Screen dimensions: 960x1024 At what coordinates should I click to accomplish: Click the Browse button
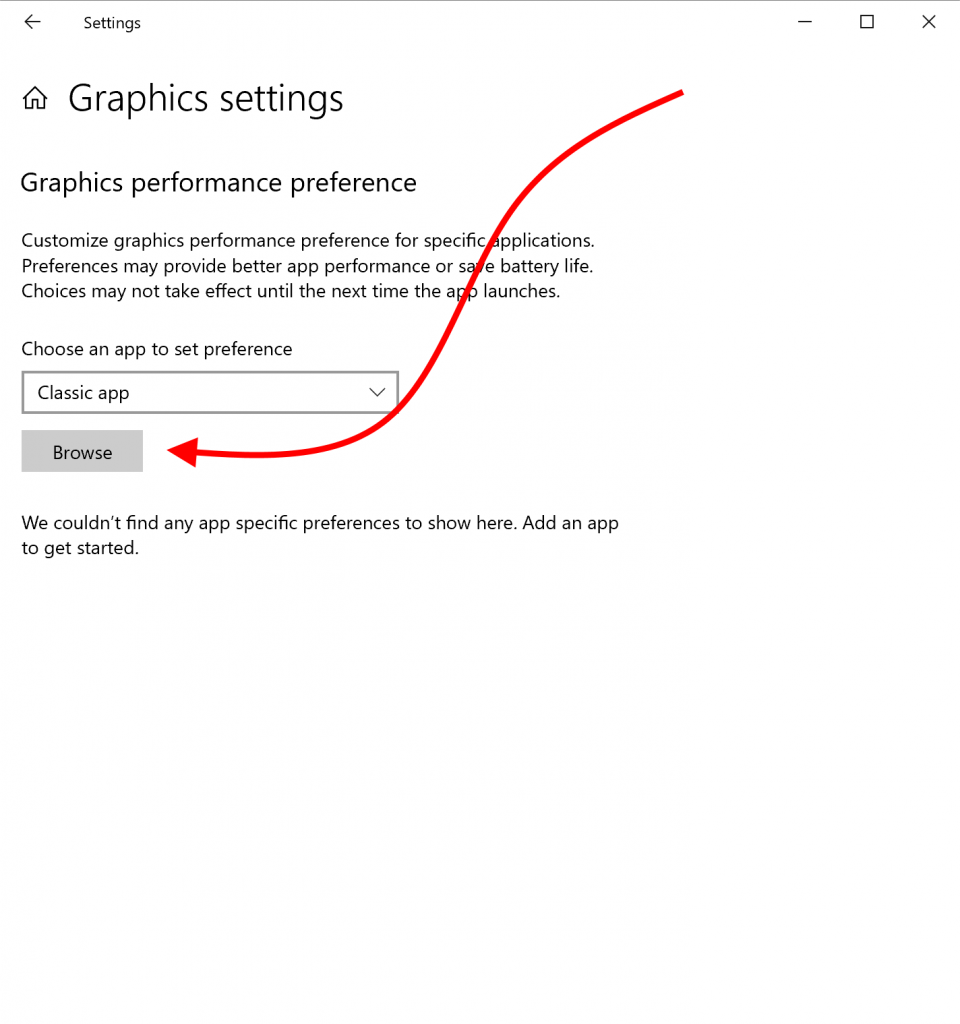pos(82,451)
